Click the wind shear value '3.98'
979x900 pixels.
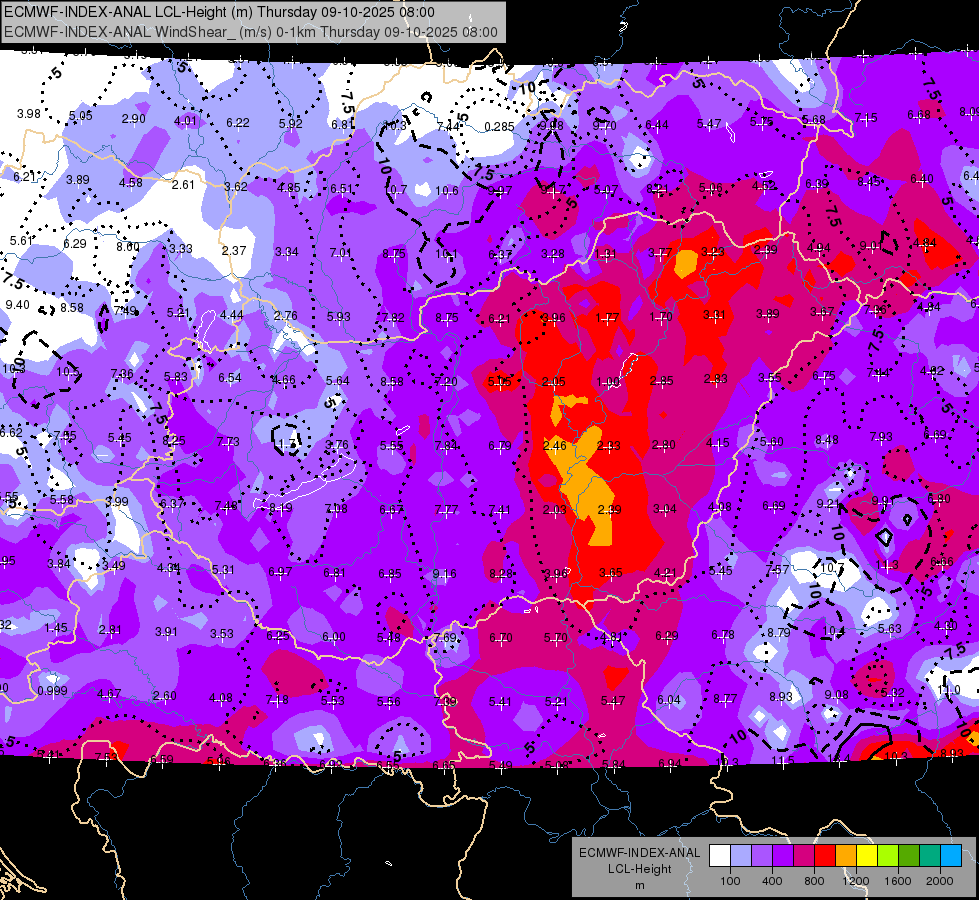29,114
